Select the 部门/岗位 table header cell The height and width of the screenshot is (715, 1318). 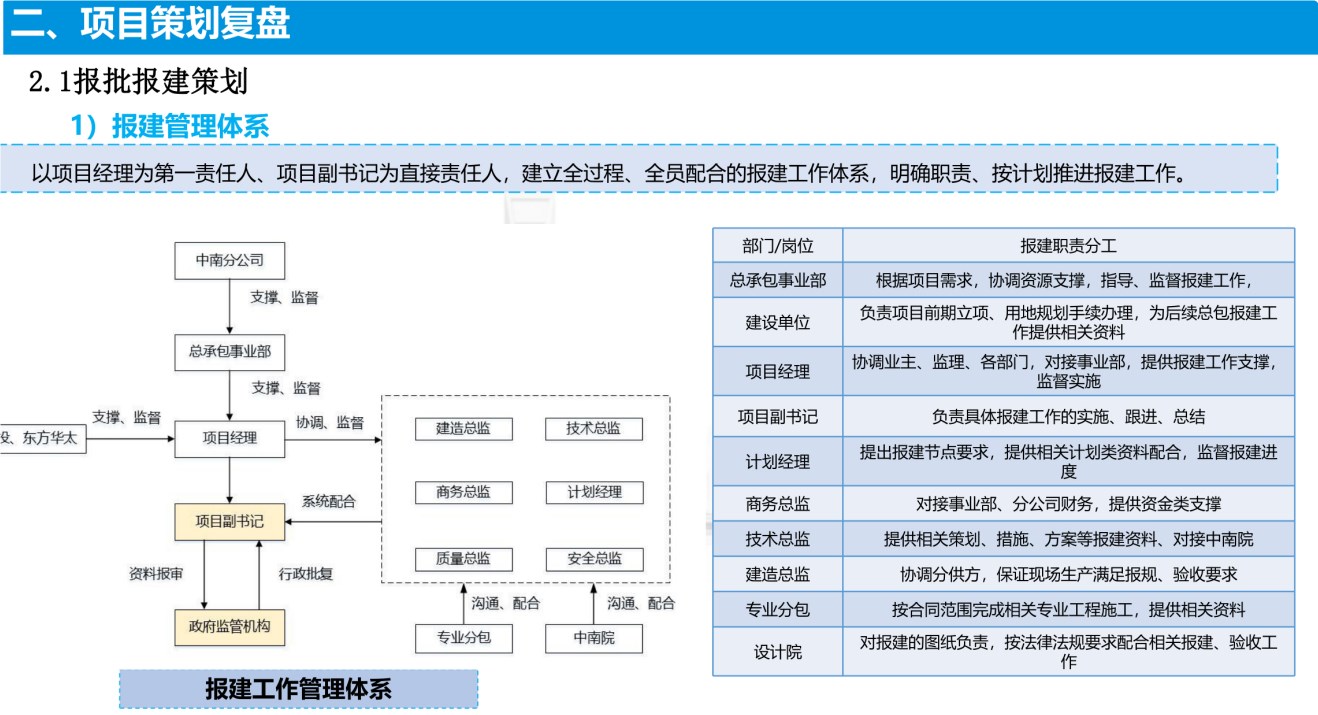click(777, 246)
